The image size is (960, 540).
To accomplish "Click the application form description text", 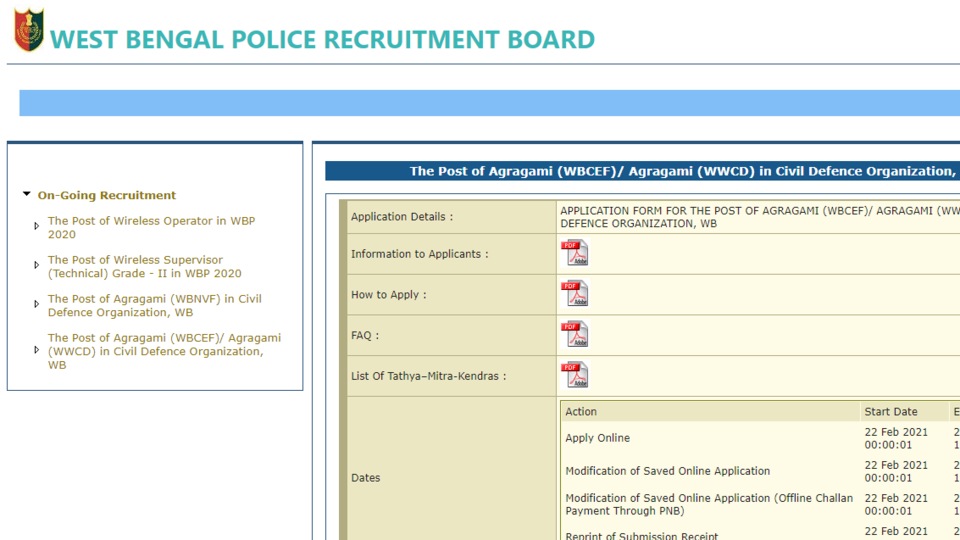I will 760,217.
